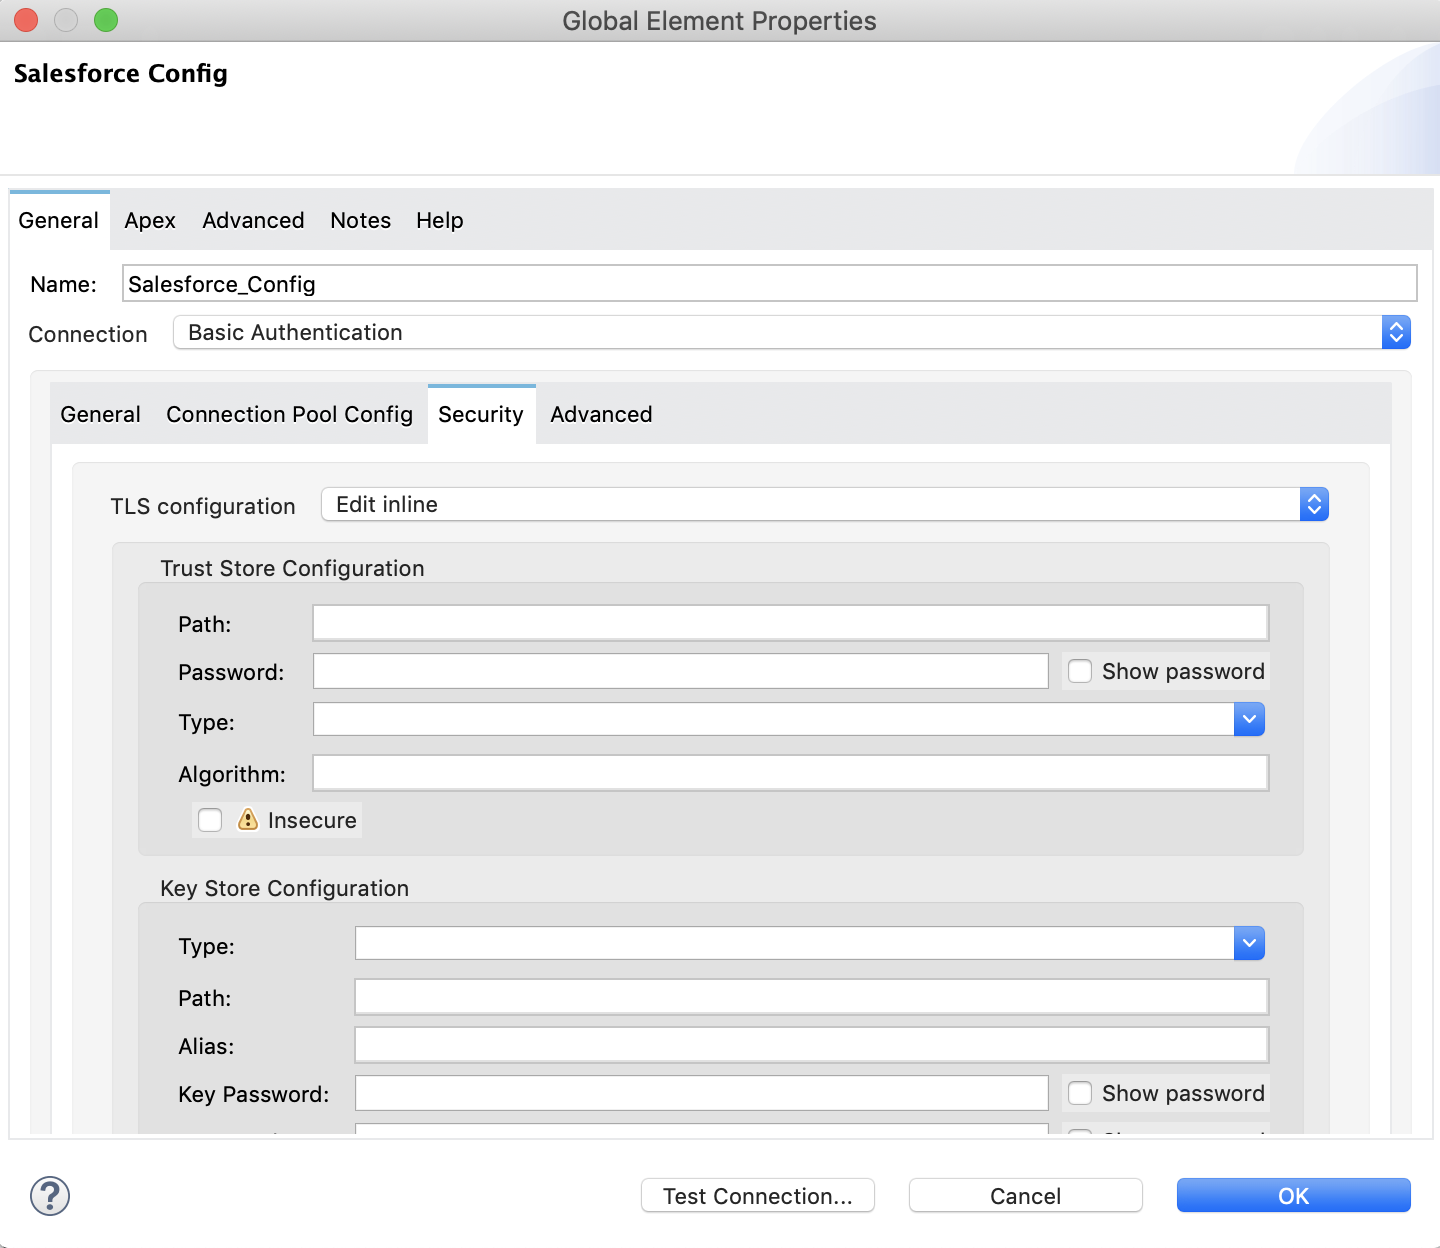Toggle Show password for Trust Store
The width and height of the screenshot is (1440, 1248).
click(x=1080, y=671)
